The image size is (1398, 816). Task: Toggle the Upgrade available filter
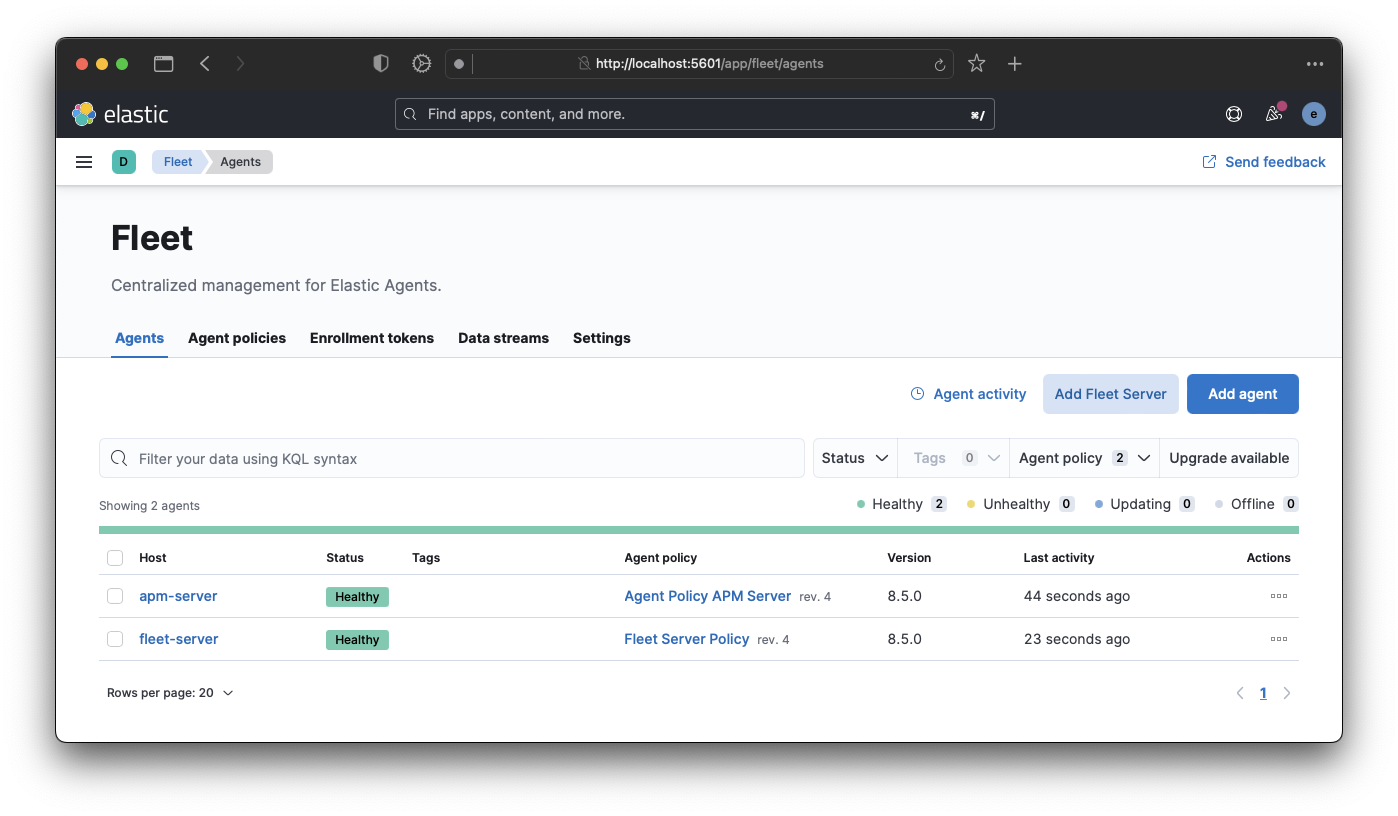[1229, 458]
